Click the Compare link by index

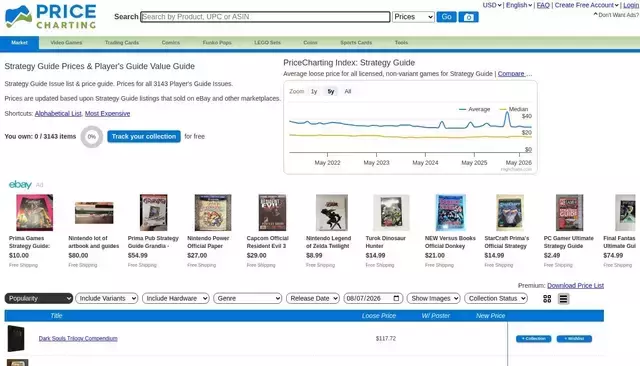tap(511, 74)
